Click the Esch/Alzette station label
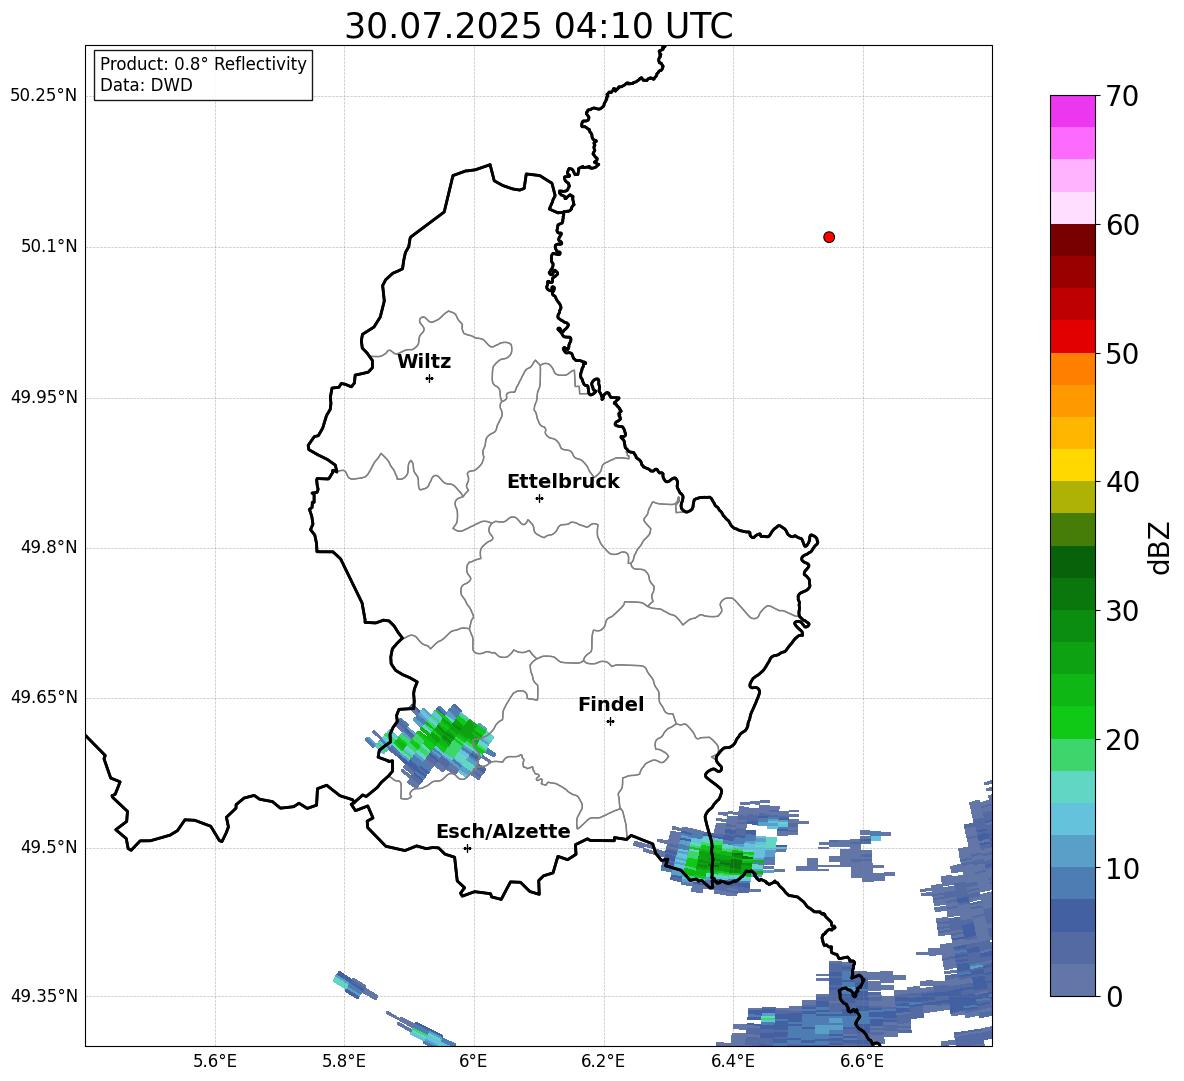The image size is (1184, 1081). pos(503,831)
